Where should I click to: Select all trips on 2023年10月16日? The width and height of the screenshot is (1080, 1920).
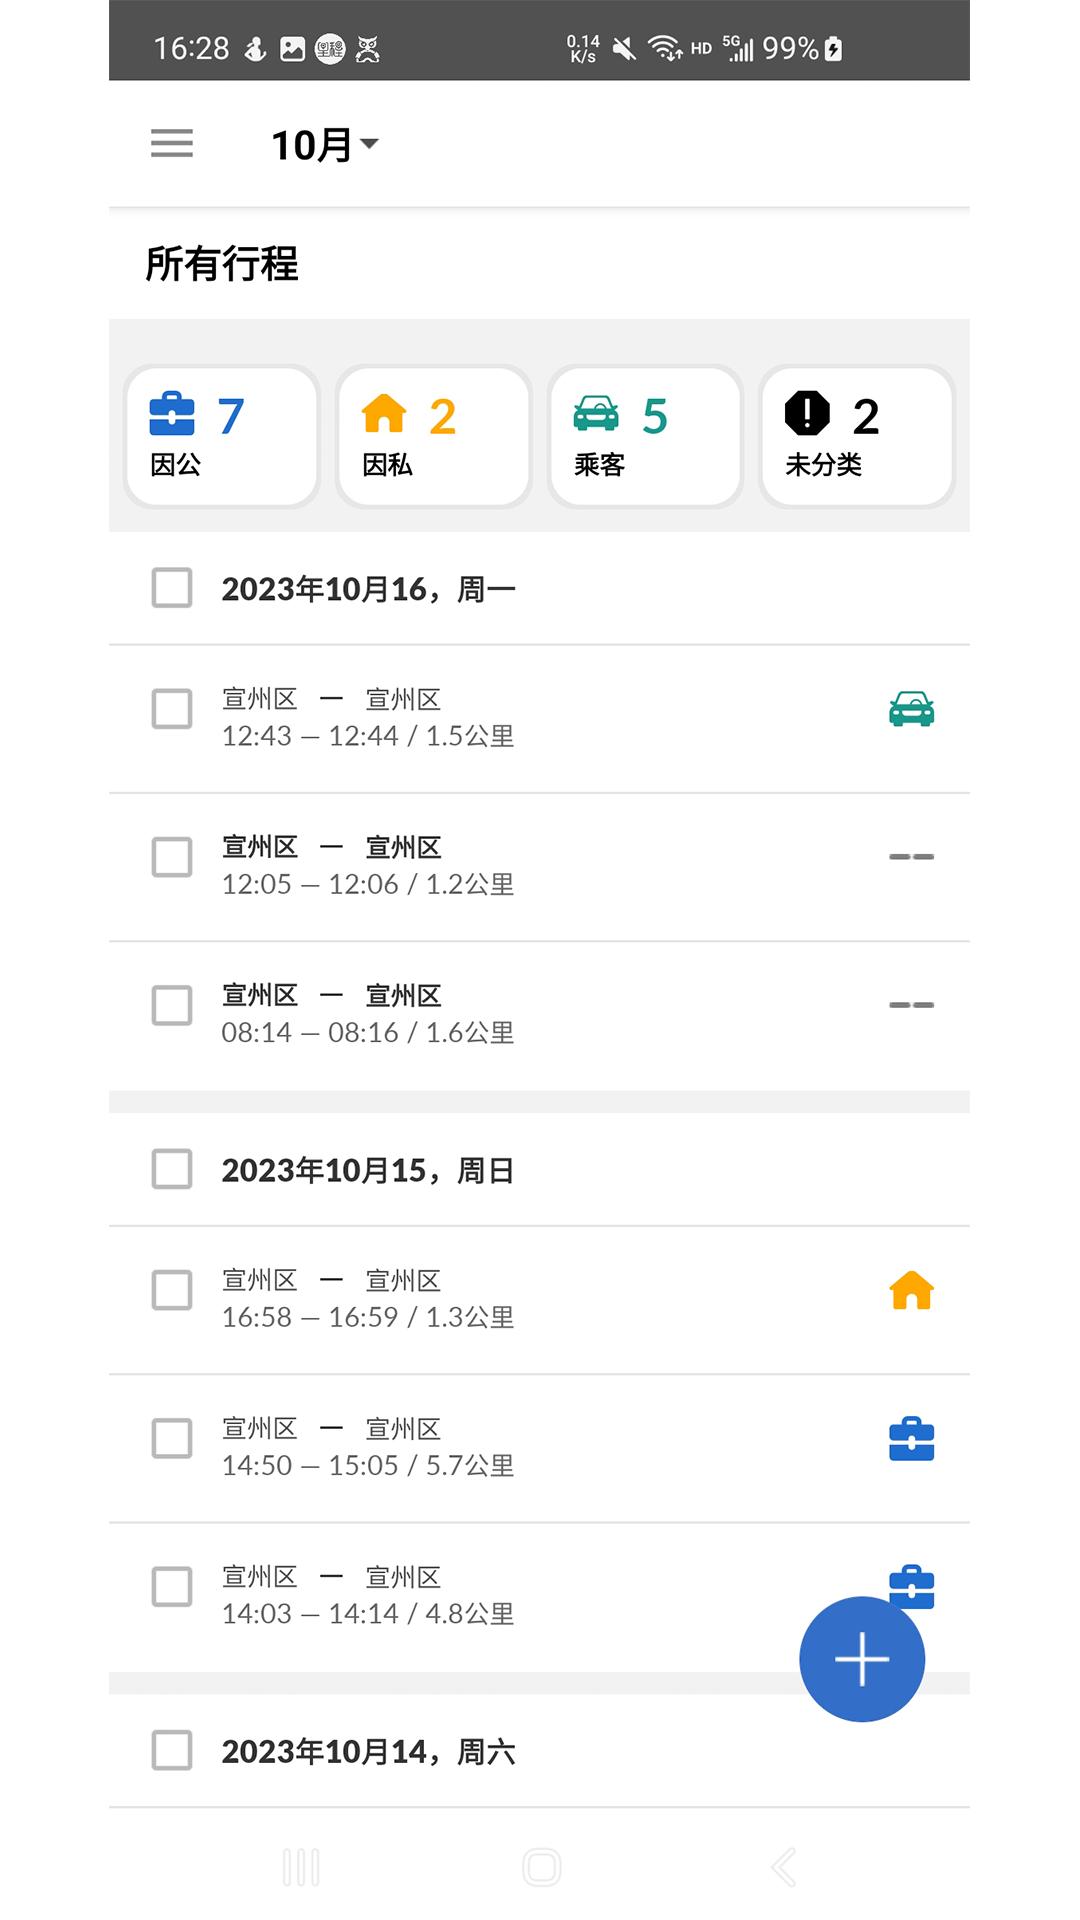click(x=172, y=588)
